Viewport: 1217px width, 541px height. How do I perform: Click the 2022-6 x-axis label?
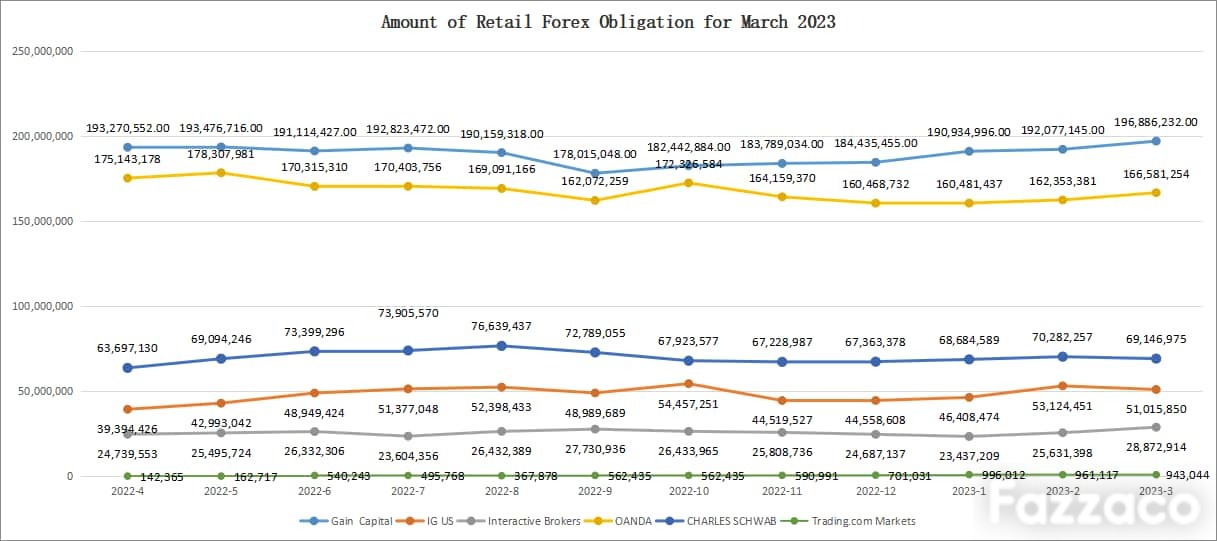pyautogui.click(x=315, y=492)
